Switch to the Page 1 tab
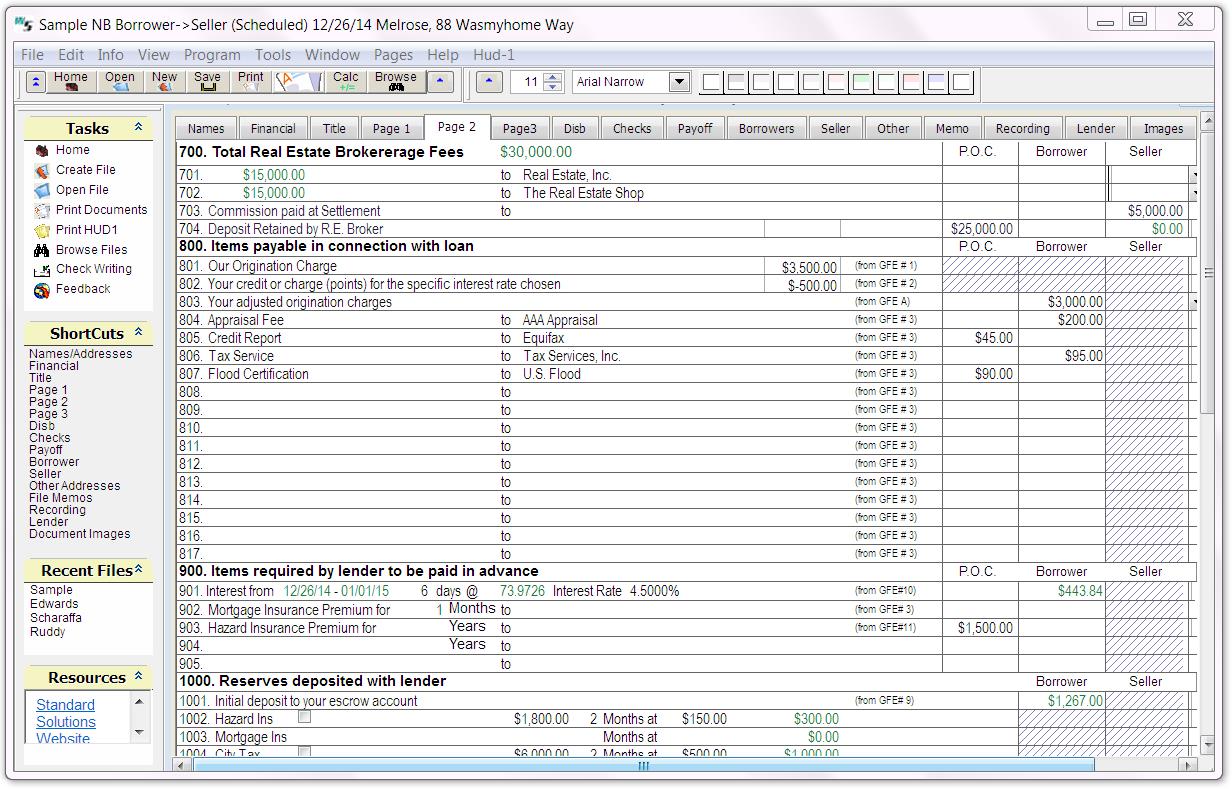The image size is (1232, 789). pos(392,128)
